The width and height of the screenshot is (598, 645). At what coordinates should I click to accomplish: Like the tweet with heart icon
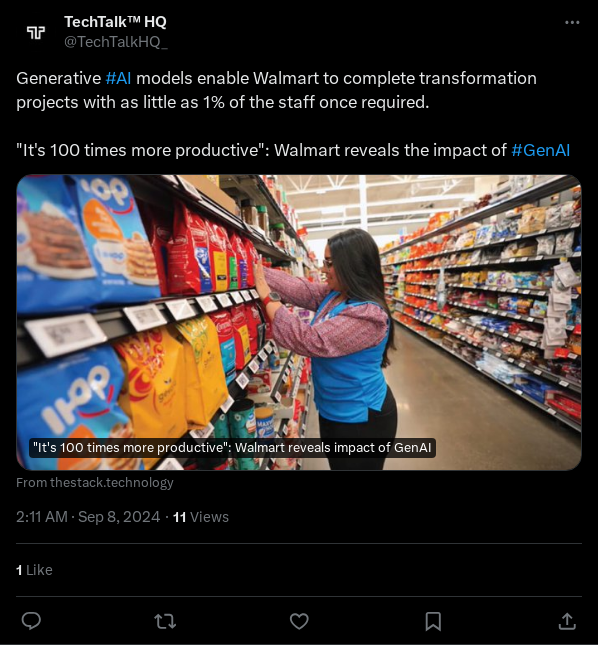[x=299, y=621]
